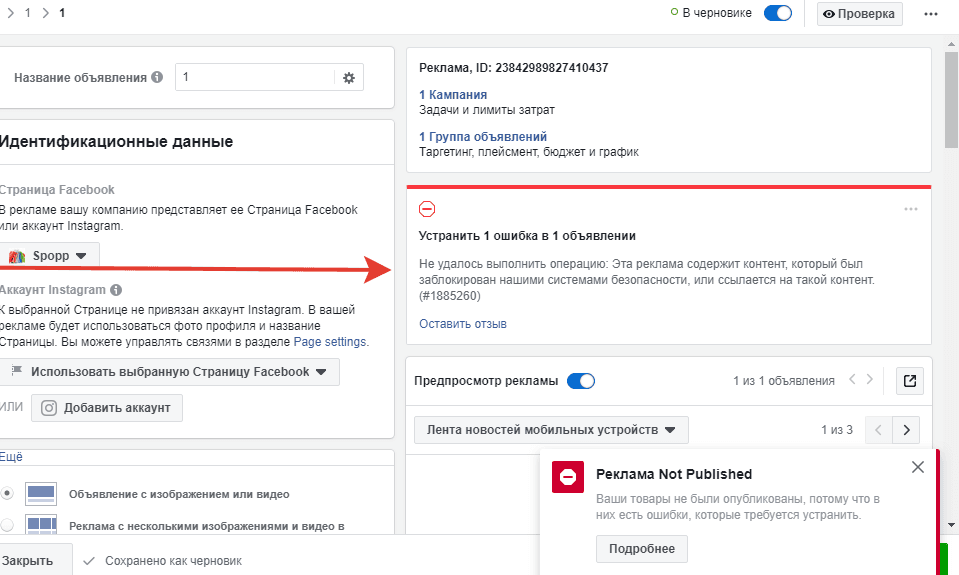Click the info icon next to Аккаунт Instagram
Screen dimensions: 959x575
click(x=117, y=290)
